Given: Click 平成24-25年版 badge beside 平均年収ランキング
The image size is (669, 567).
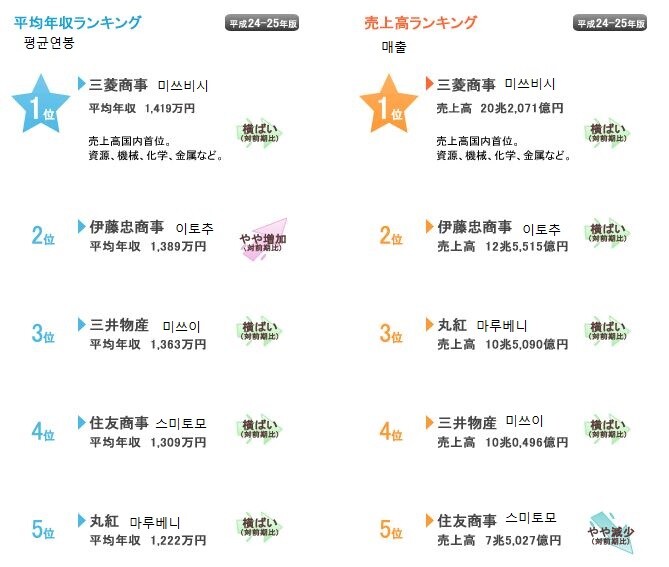Looking at the screenshot, I should [262, 23].
